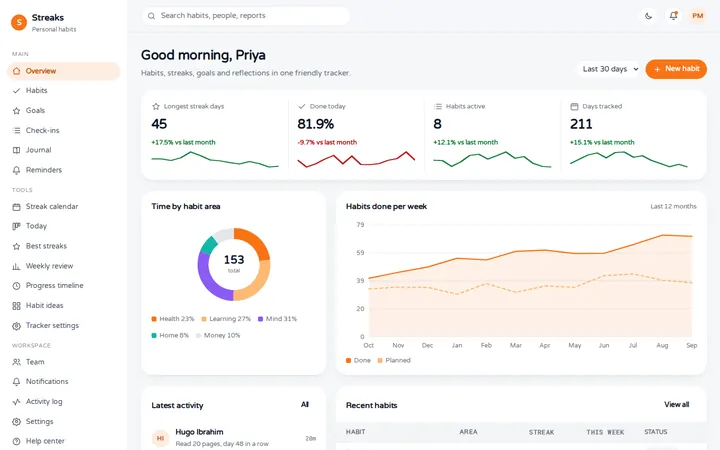Click the STATUS column header

coord(656,432)
